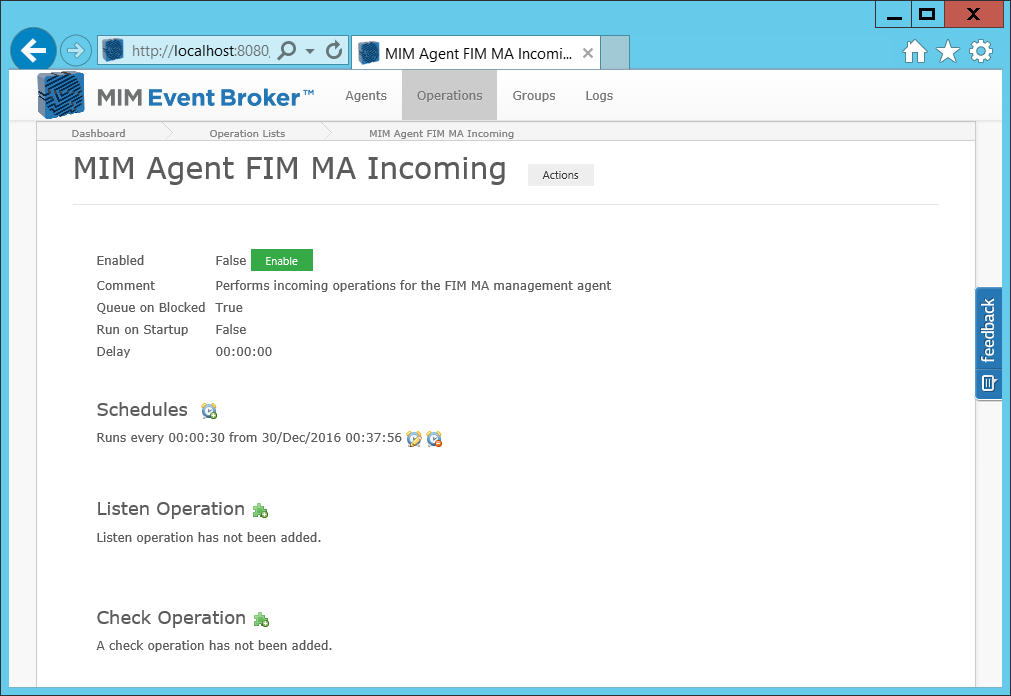The width and height of the screenshot is (1011, 696).
Task: Click the comment 'Performs incoming operations' text
Action: pos(413,286)
